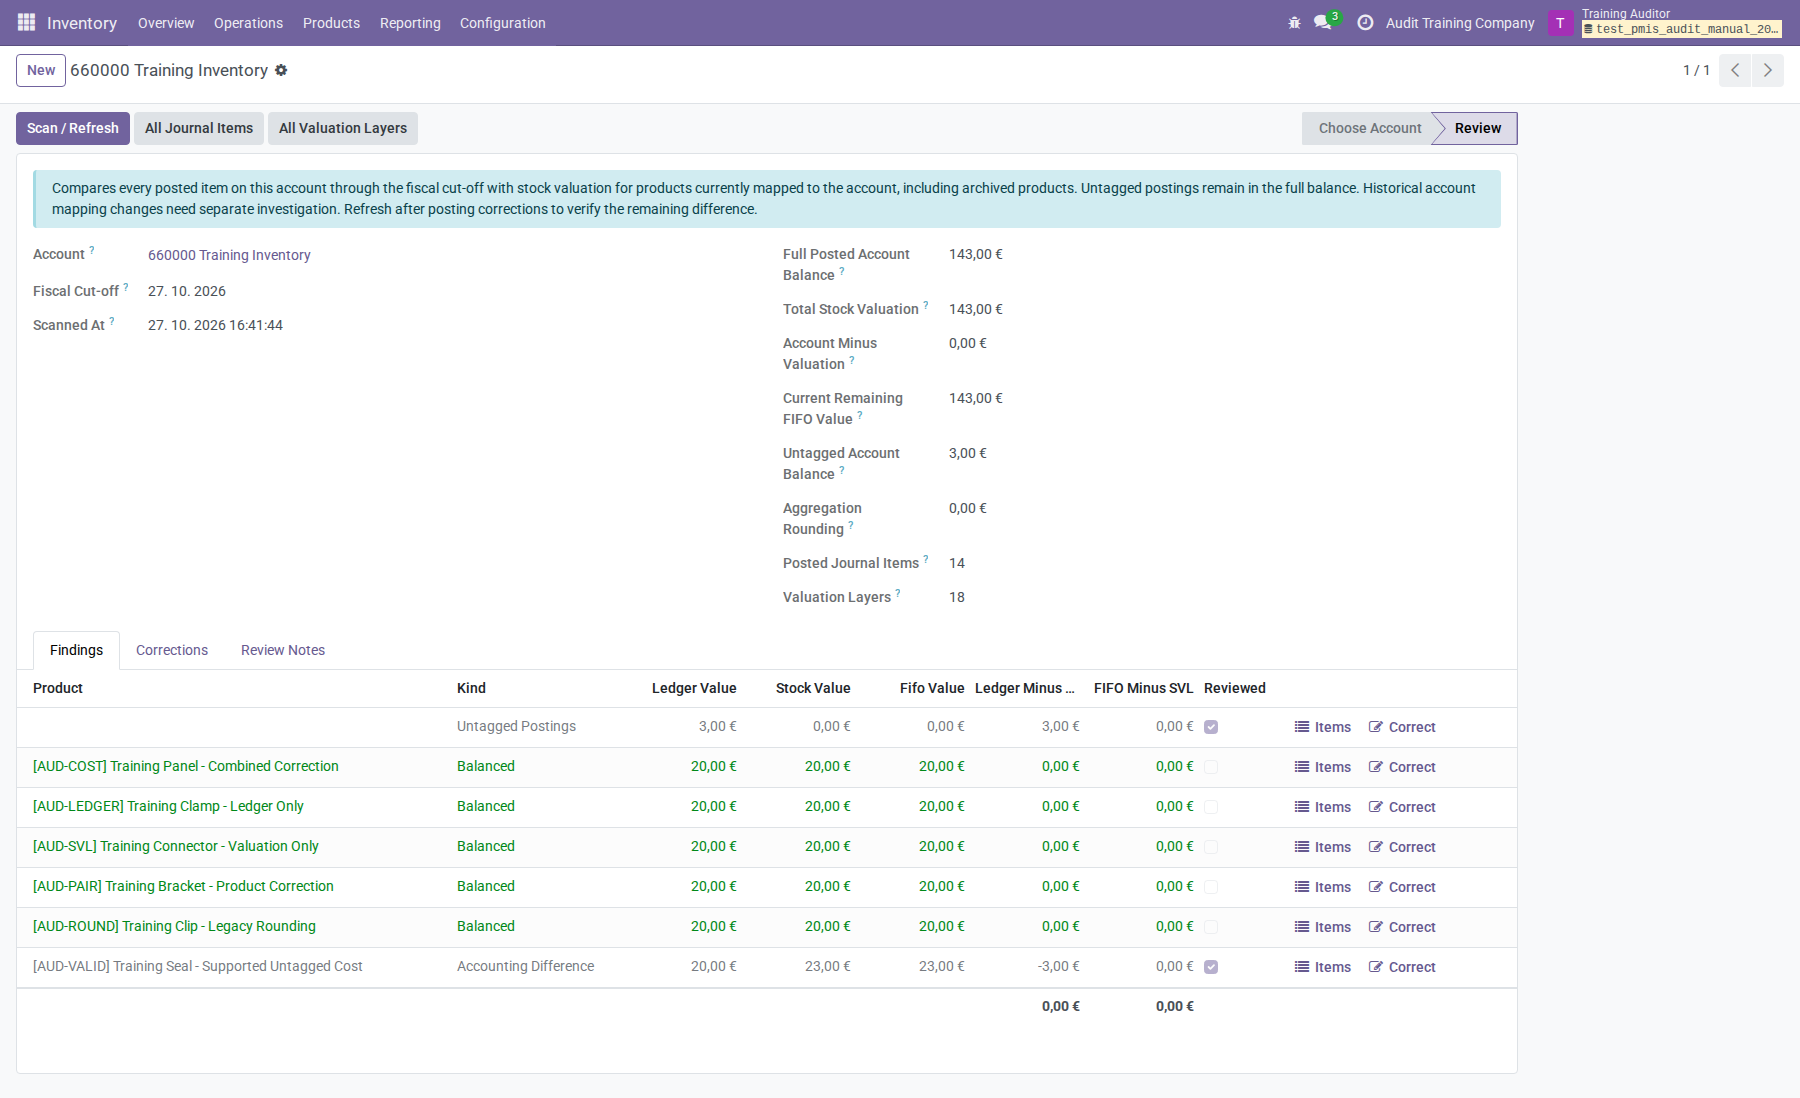Open the debug bug icon menu
This screenshot has height=1098, width=1800.
(x=1294, y=22)
